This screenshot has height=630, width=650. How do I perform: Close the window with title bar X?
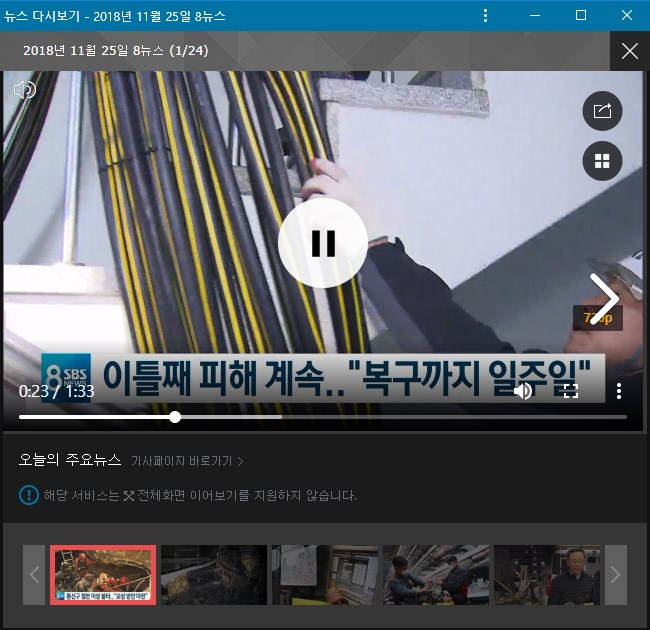click(627, 15)
